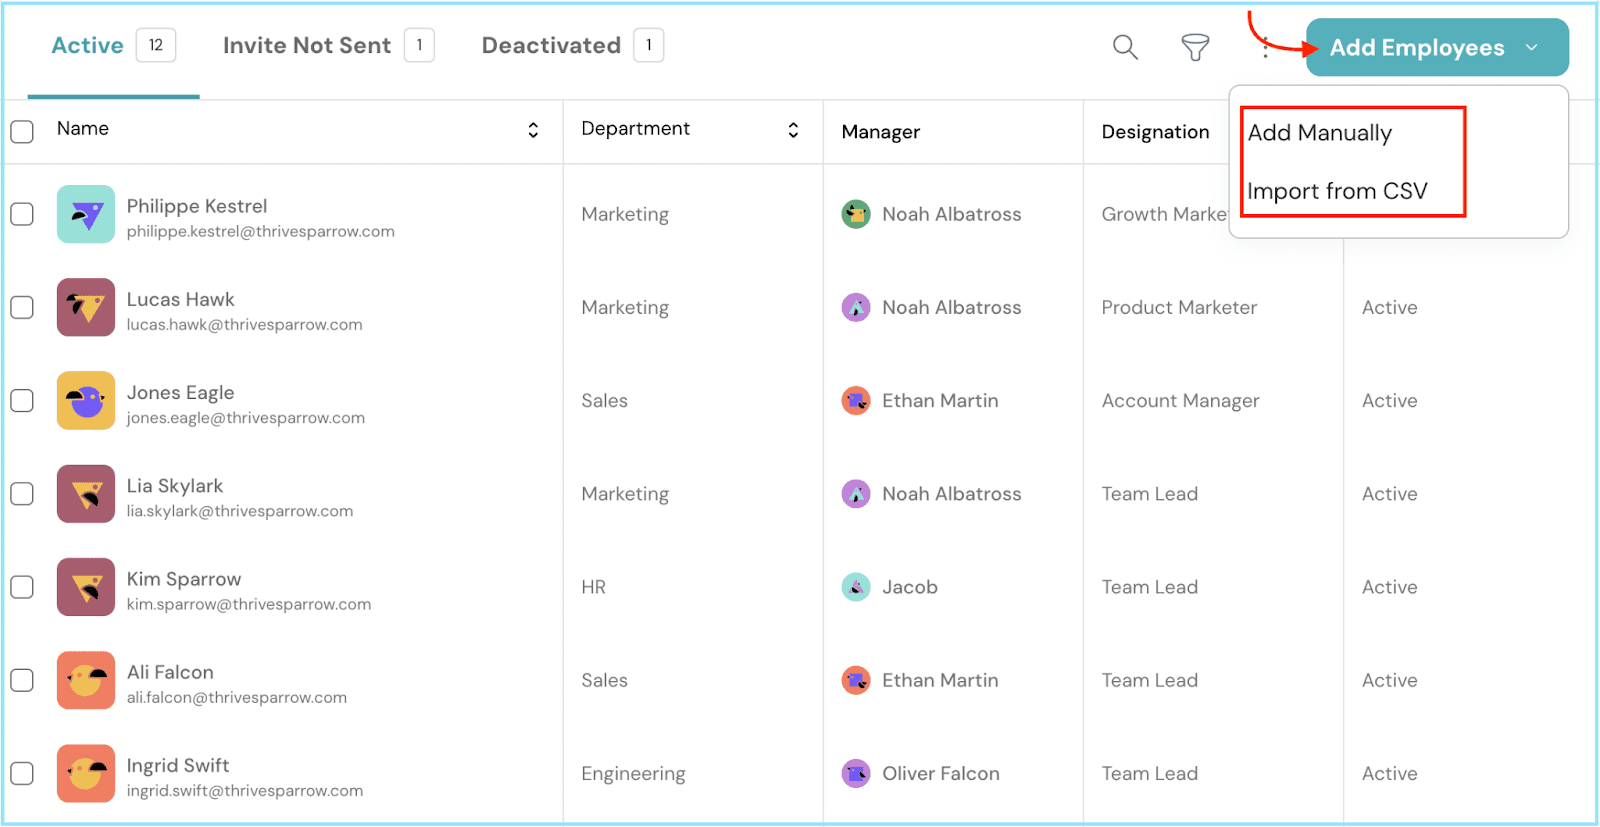Click Jones Eagle's yellow avatar

coord(86,400)
